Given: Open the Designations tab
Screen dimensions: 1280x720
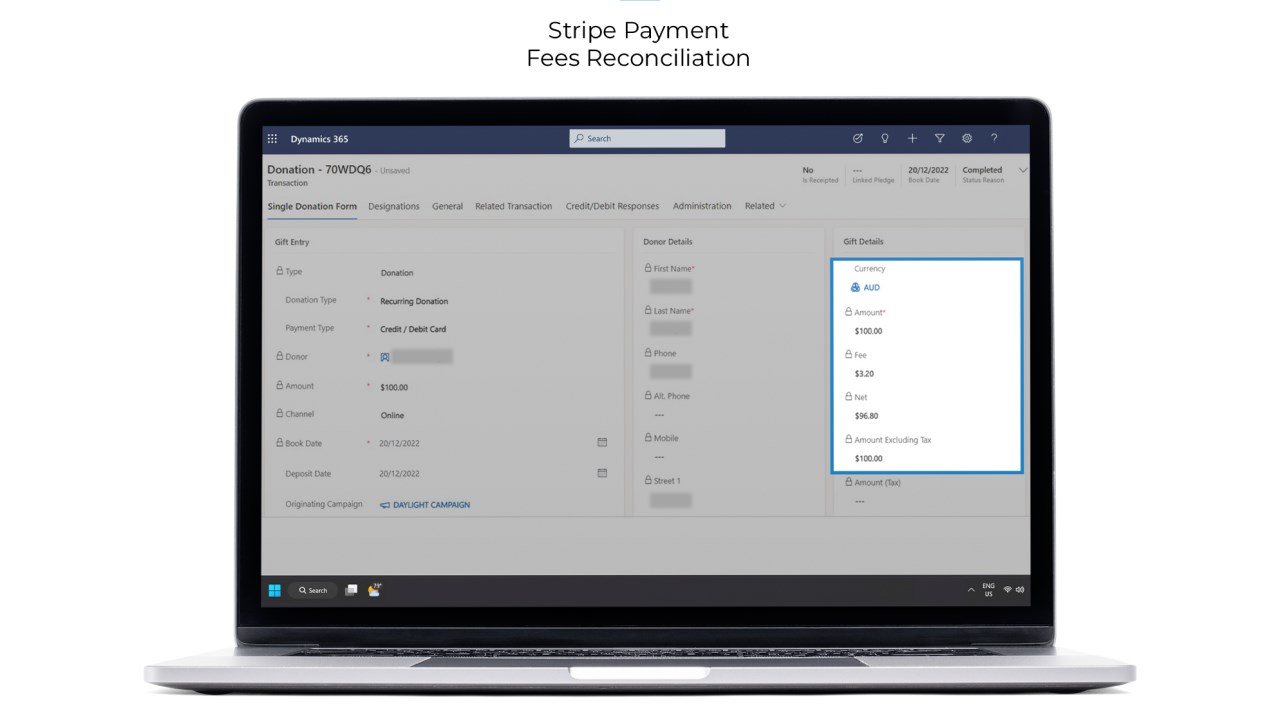Looking at the screenshot, I should pyautogui.click(x=394, y=206).
